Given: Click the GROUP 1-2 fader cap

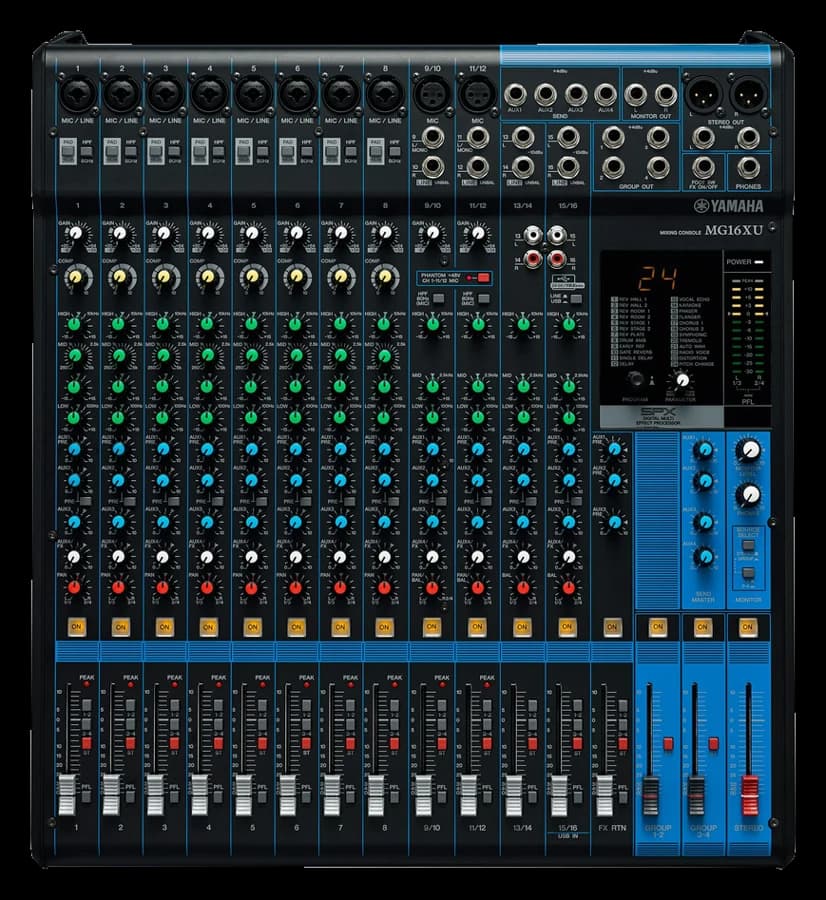Looking at the screenshot, I should click(650, 795).
